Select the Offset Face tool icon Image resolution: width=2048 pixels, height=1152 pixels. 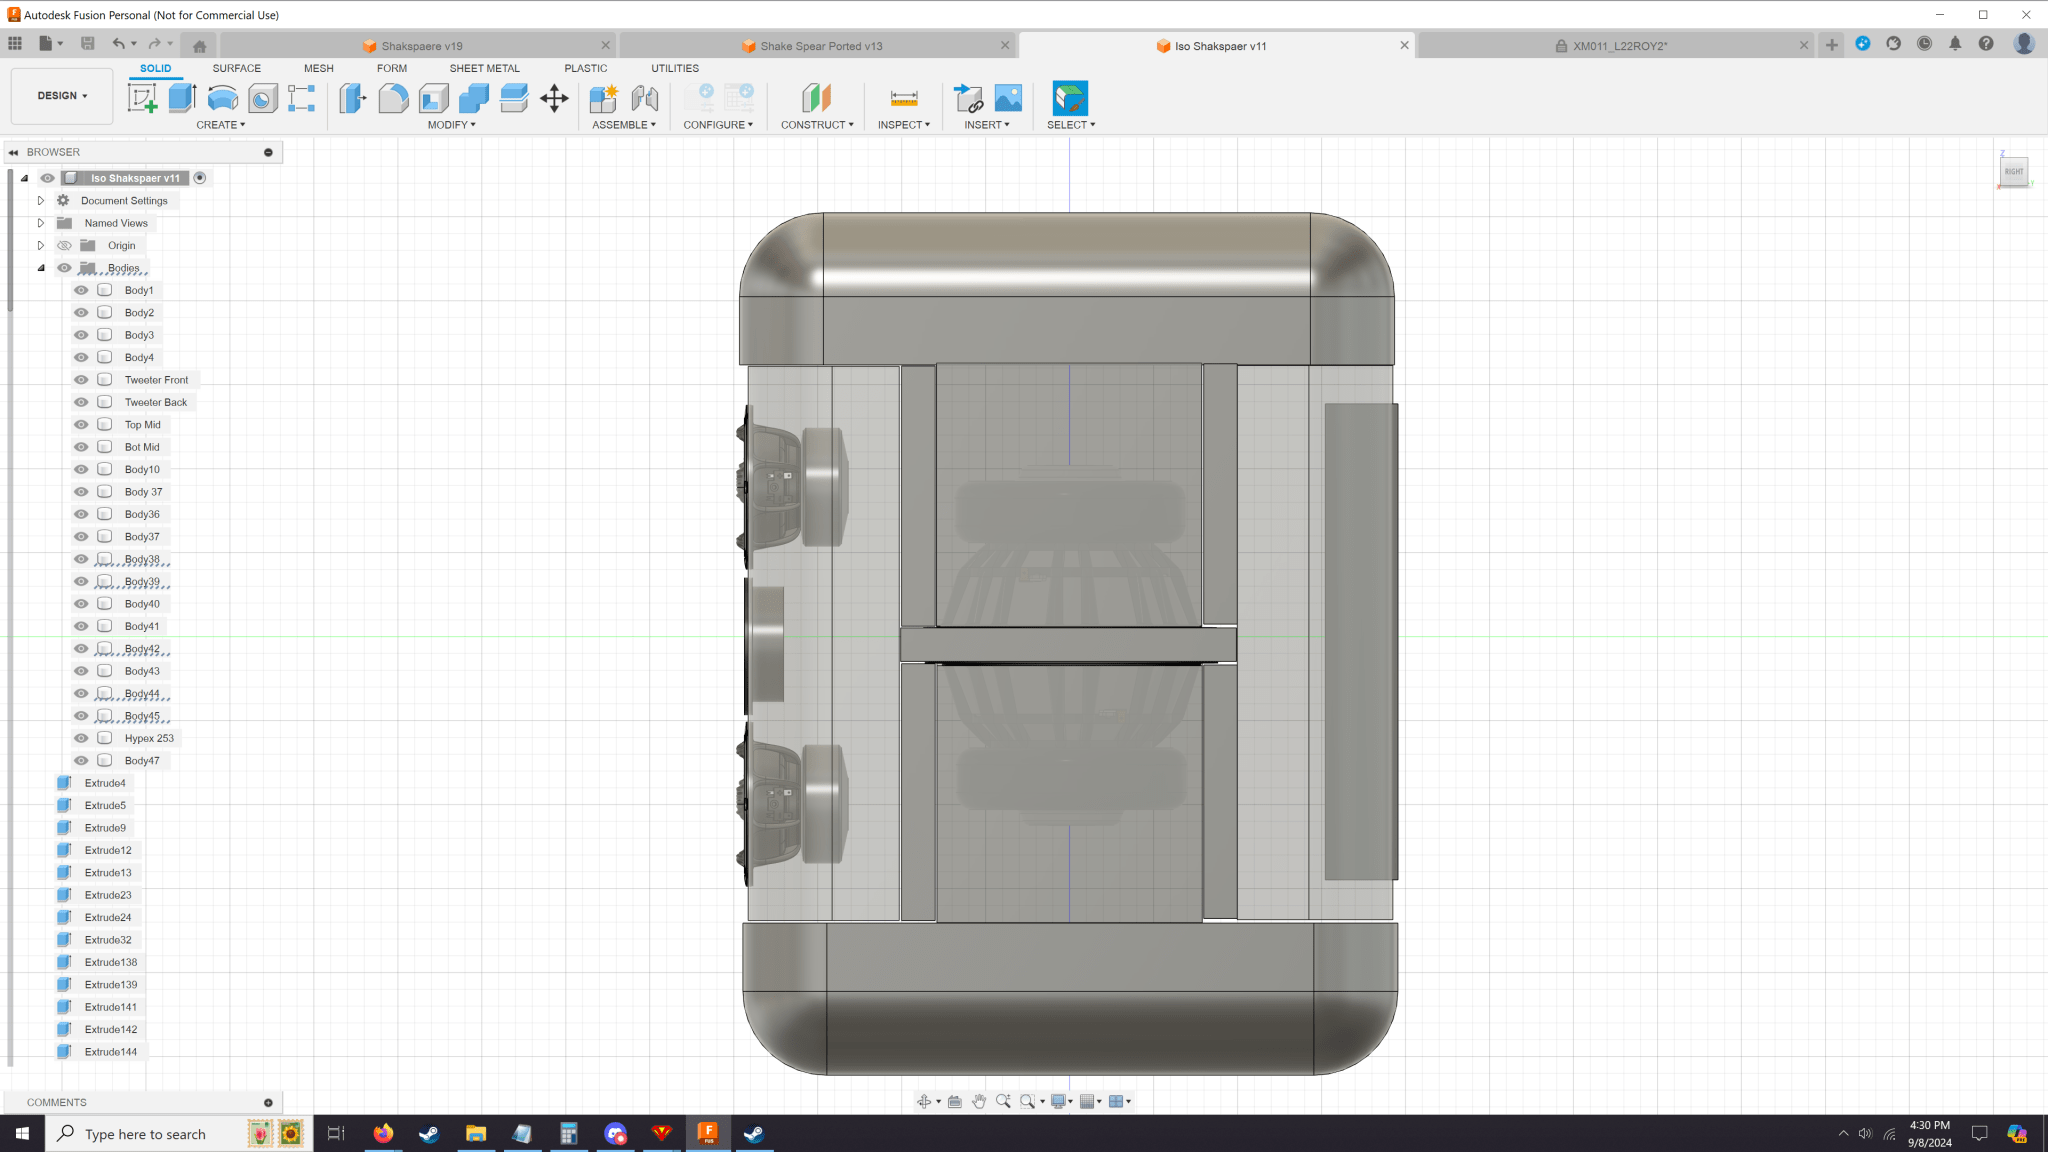[514, 98]
